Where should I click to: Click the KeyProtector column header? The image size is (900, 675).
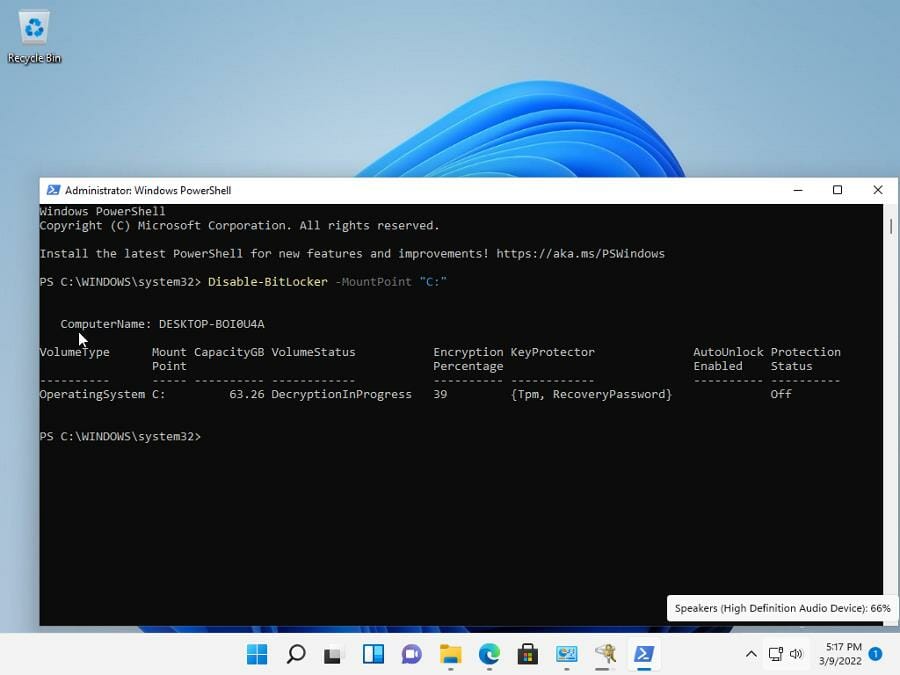click(x=553, y=352)
